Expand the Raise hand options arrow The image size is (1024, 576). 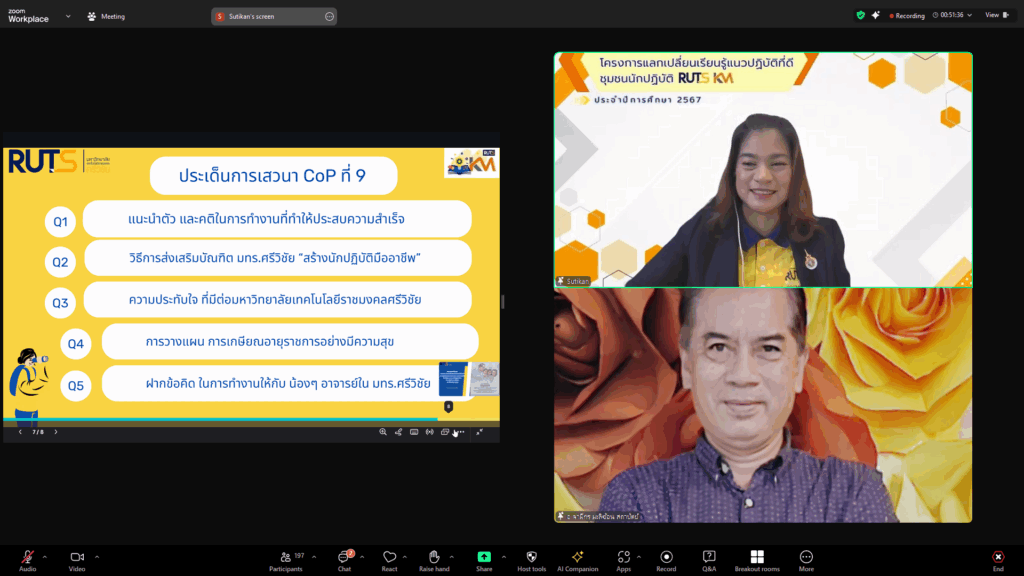coord(452,557)
